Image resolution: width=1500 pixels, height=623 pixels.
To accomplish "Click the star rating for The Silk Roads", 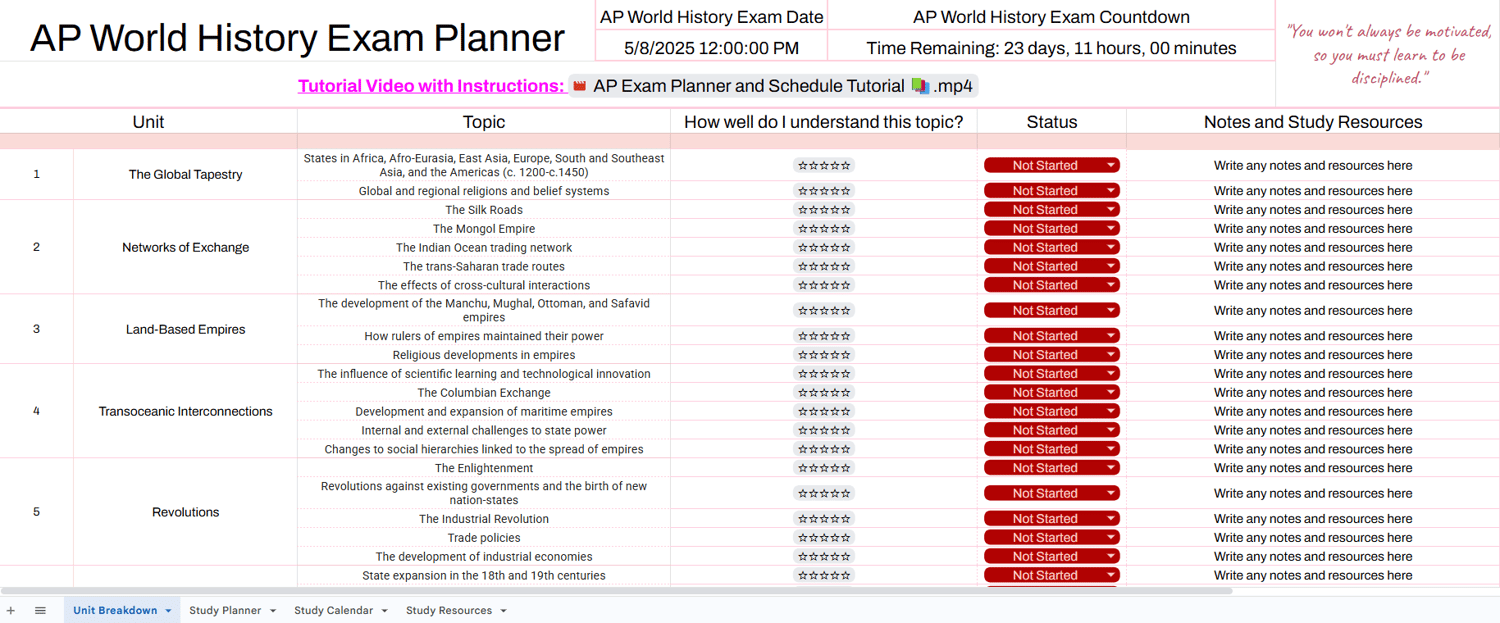I will tap(824, 210).
